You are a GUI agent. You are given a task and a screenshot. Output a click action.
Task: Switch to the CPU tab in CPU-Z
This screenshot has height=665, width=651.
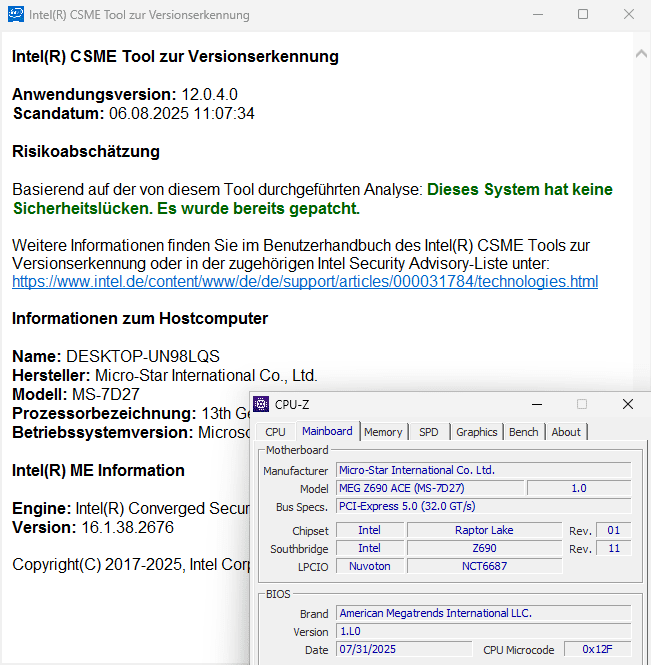tap(275, 432)
